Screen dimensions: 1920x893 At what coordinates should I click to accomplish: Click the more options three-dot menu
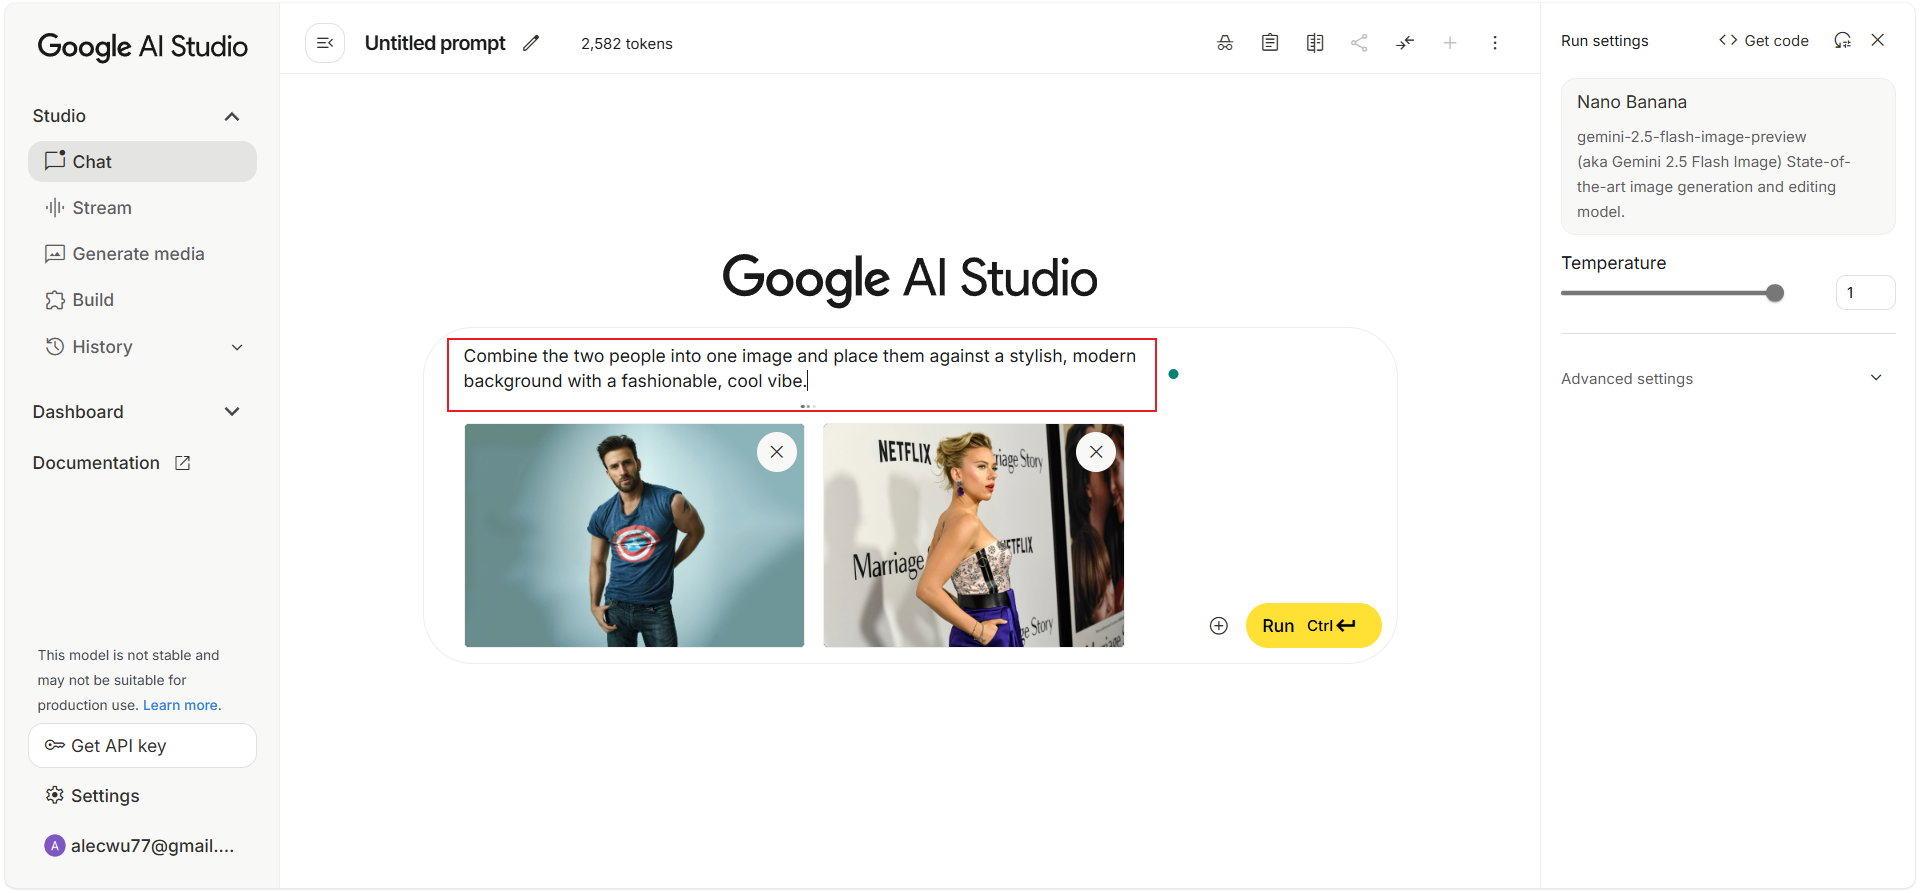pos(1495,43)
